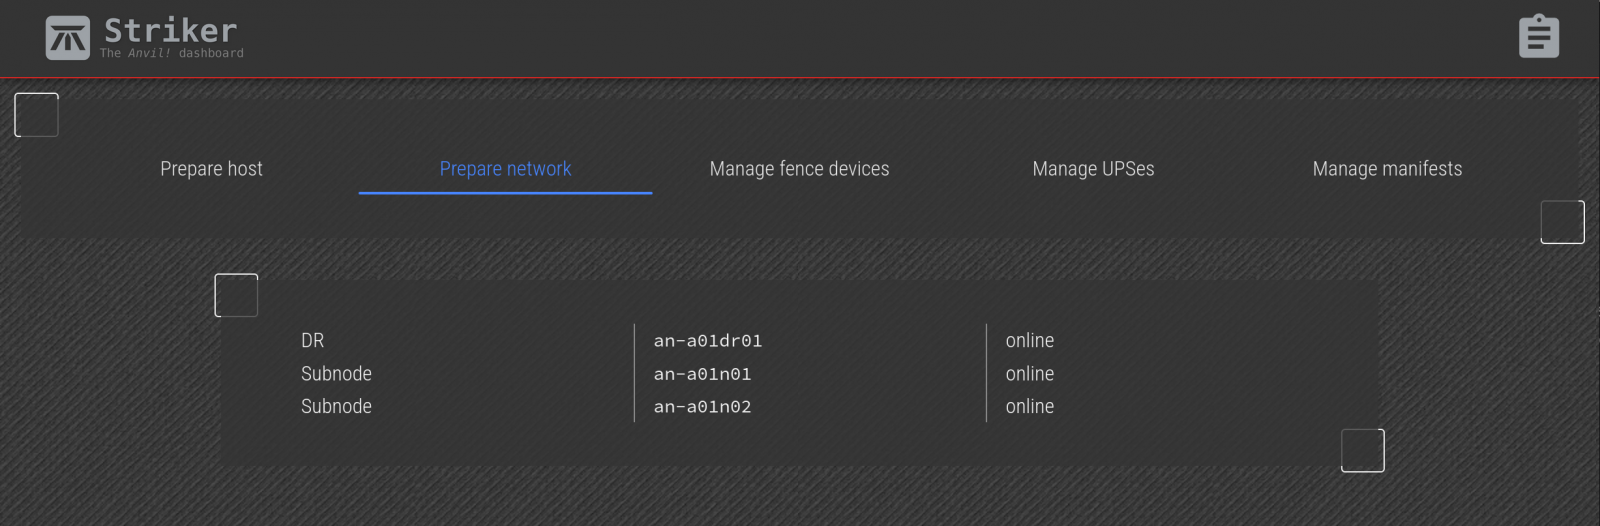Click Subnode label for an-a01n01

pos(336,374)
